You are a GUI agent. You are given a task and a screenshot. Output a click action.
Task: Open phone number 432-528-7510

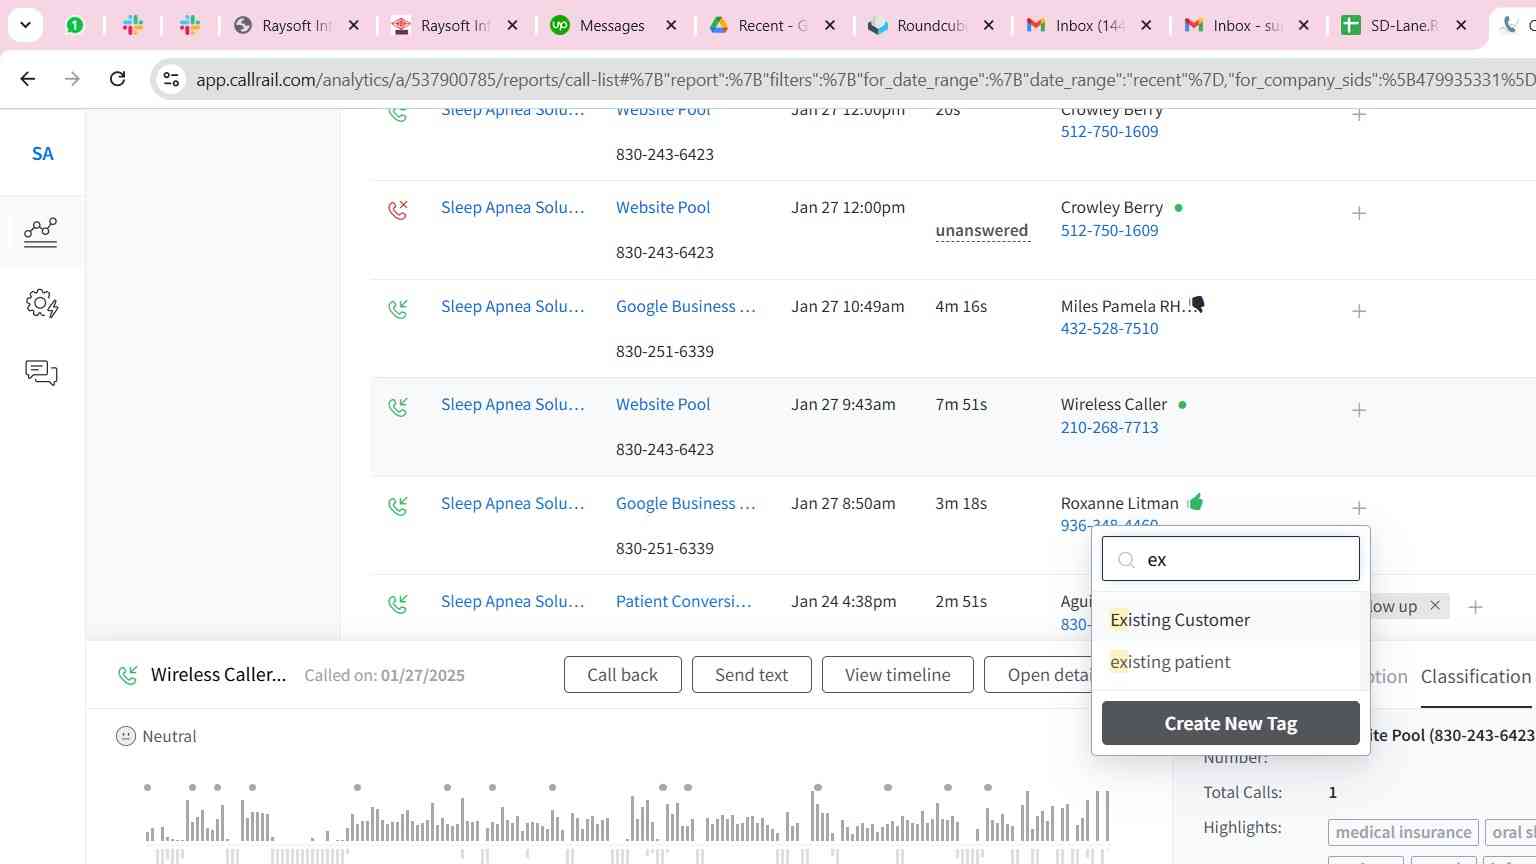click(x=1109, y=328)
